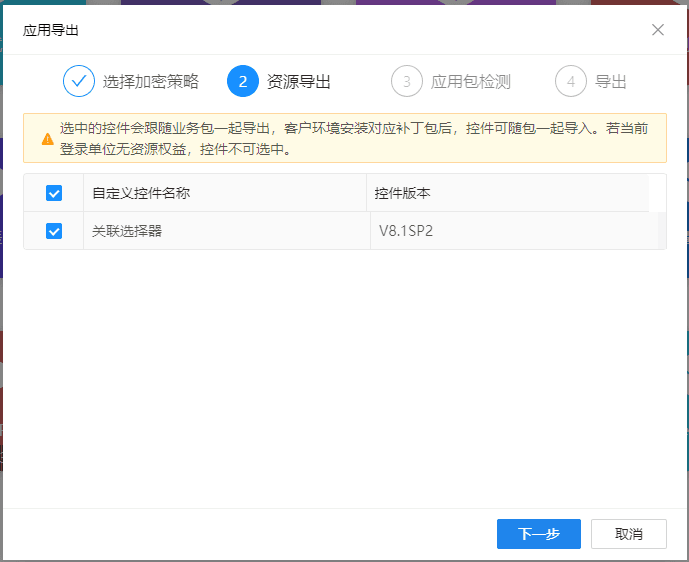The width and height of the screenshot is (689, 562).
Task: Close the 应用导出 dialog
Action: [x=657, y=30]
